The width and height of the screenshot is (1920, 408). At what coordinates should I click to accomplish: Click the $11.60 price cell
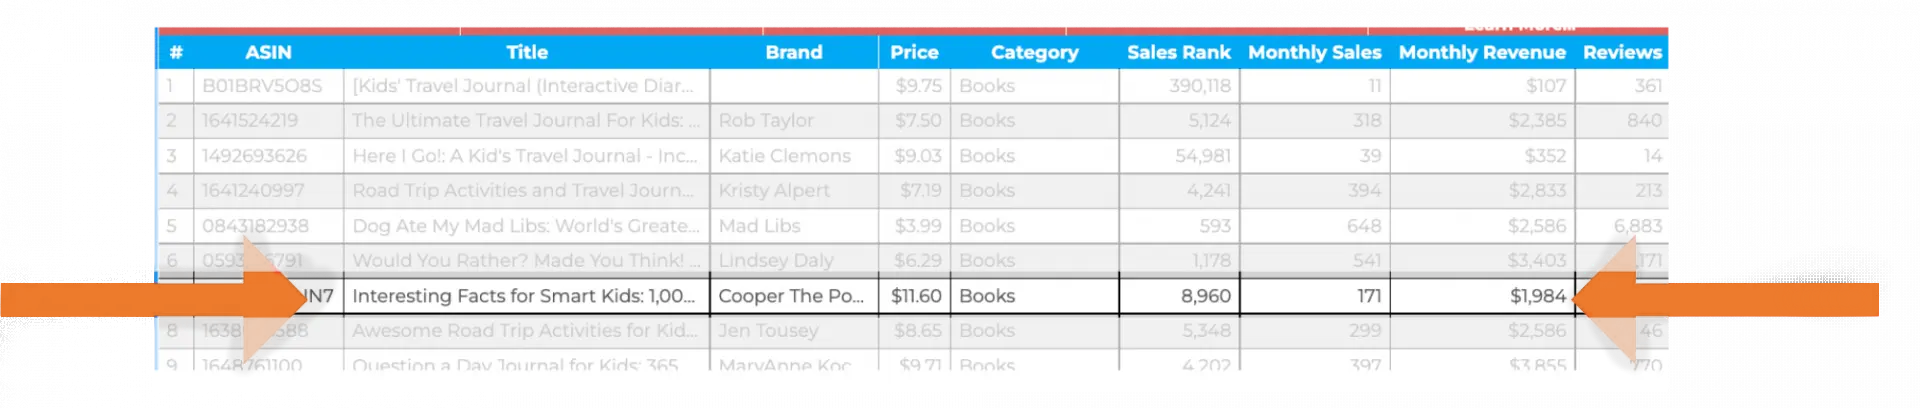click(915, 296)
